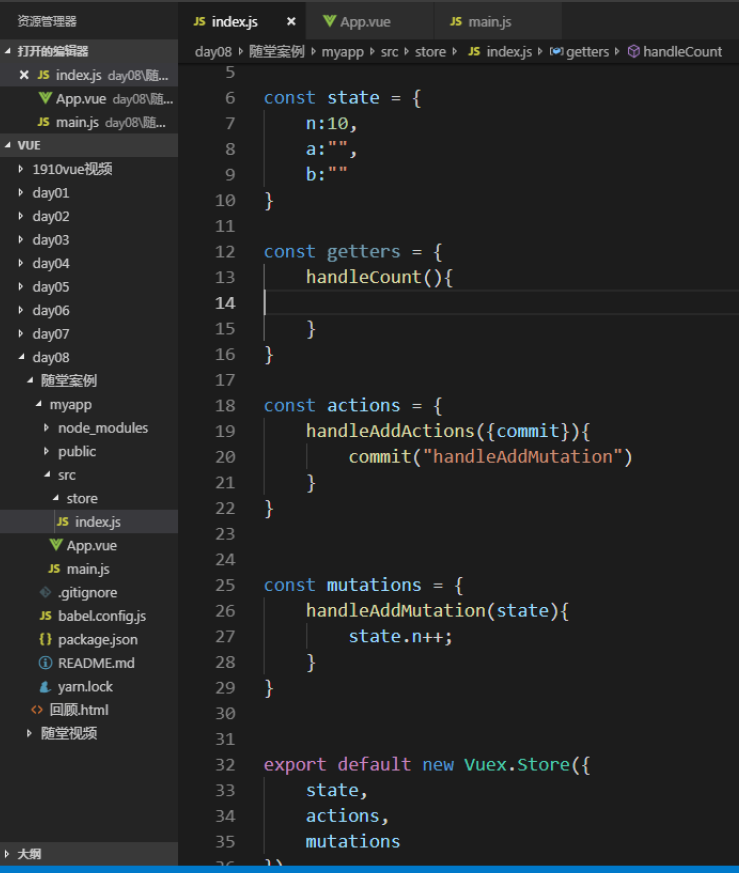
Task: Collapse the store folder
Action: tap(89, 498)
